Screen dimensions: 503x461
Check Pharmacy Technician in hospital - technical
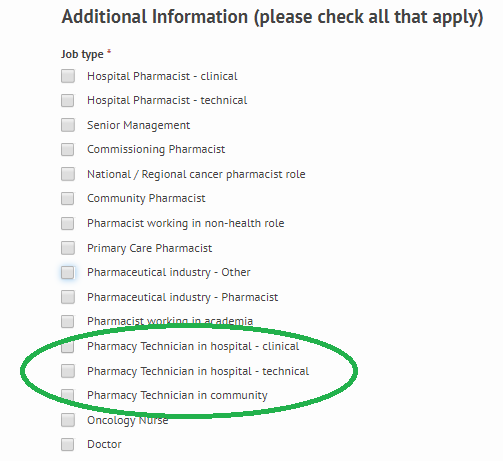(68, 371)
